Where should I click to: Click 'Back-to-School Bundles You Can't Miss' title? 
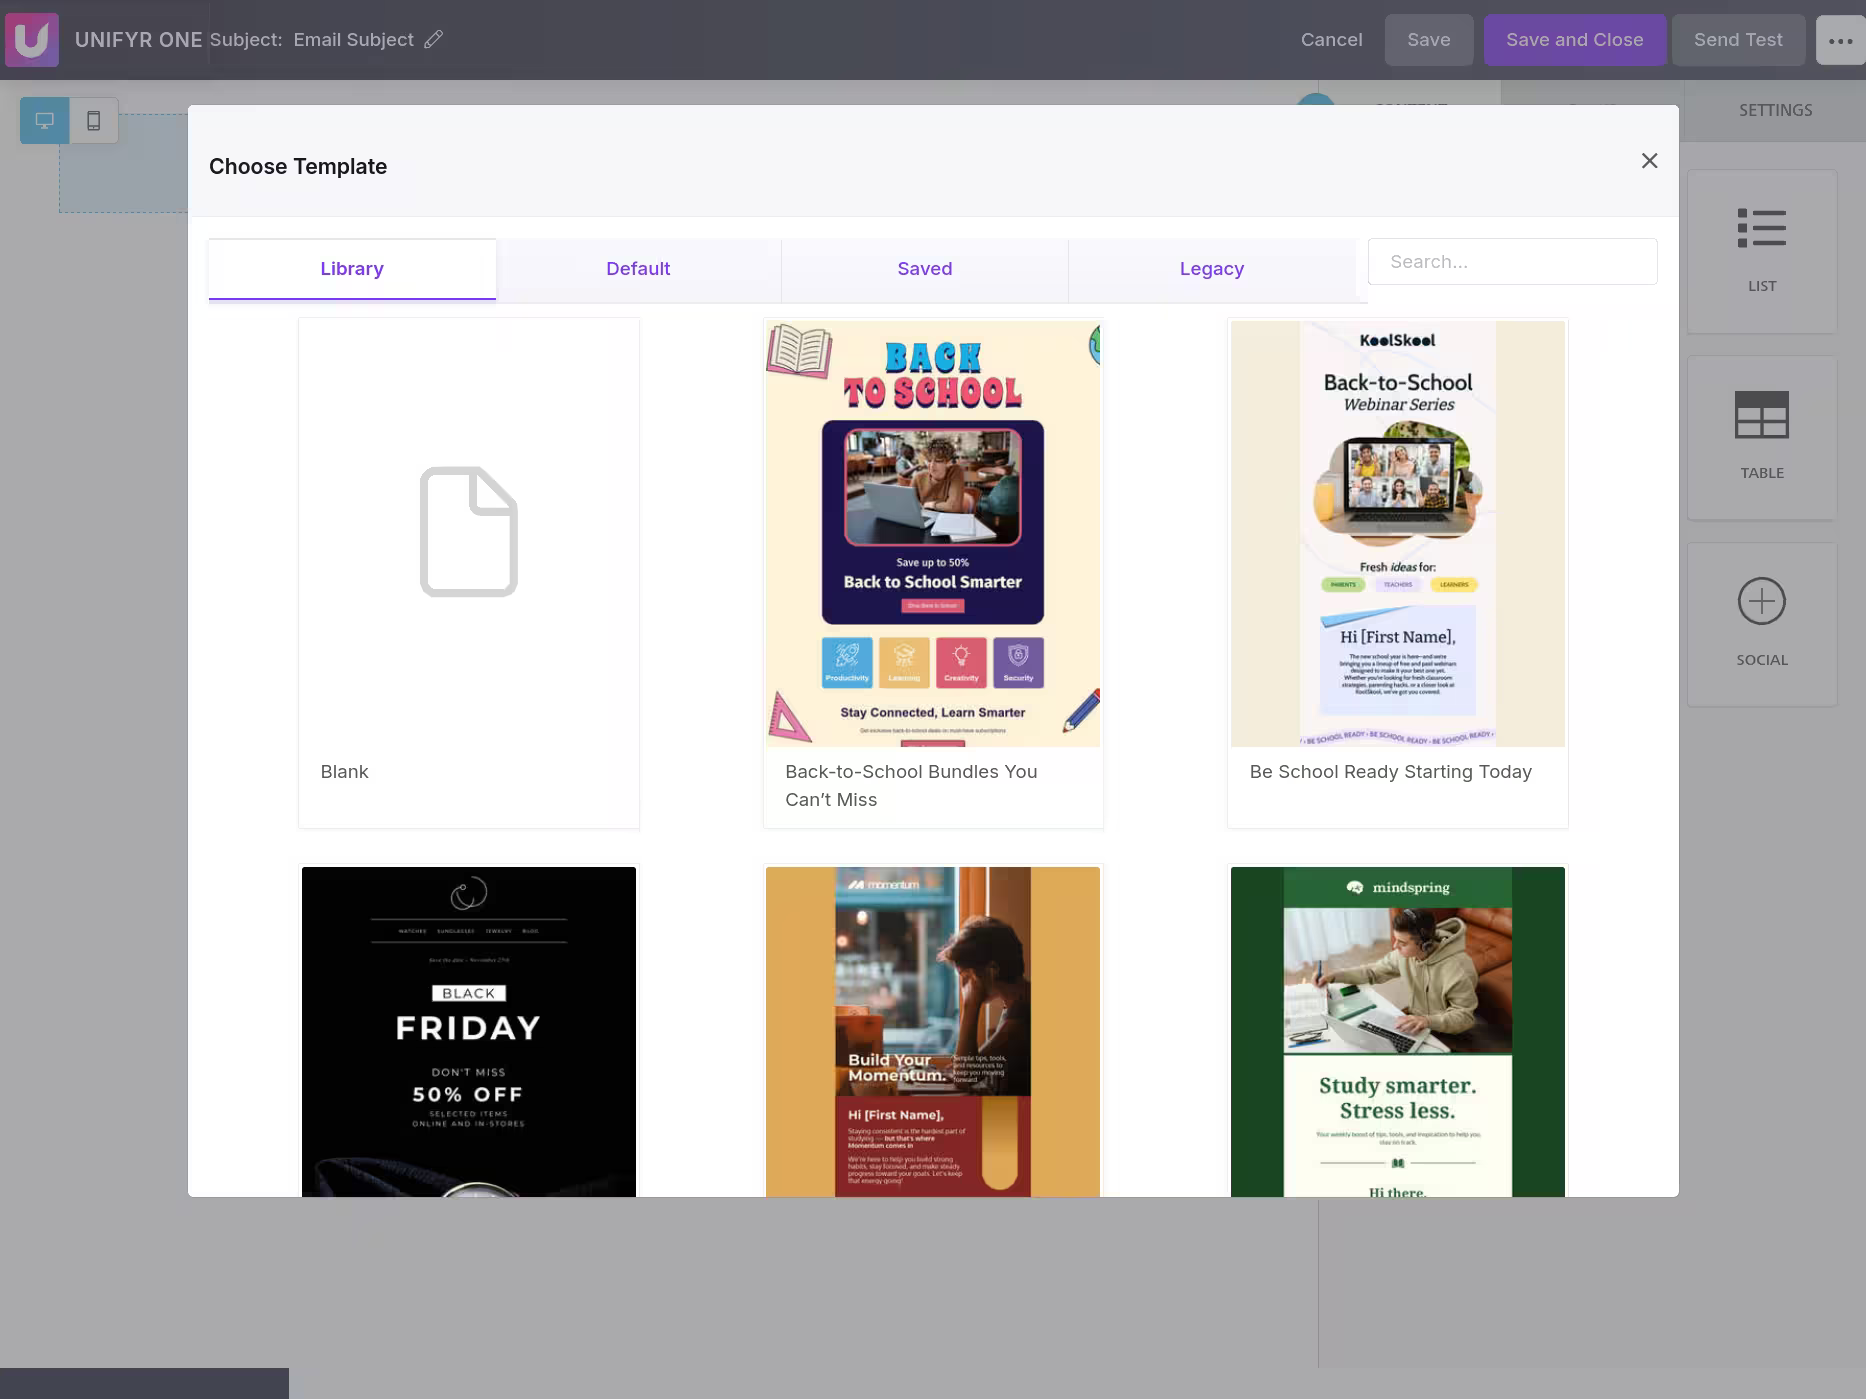[x=911, y=786]
